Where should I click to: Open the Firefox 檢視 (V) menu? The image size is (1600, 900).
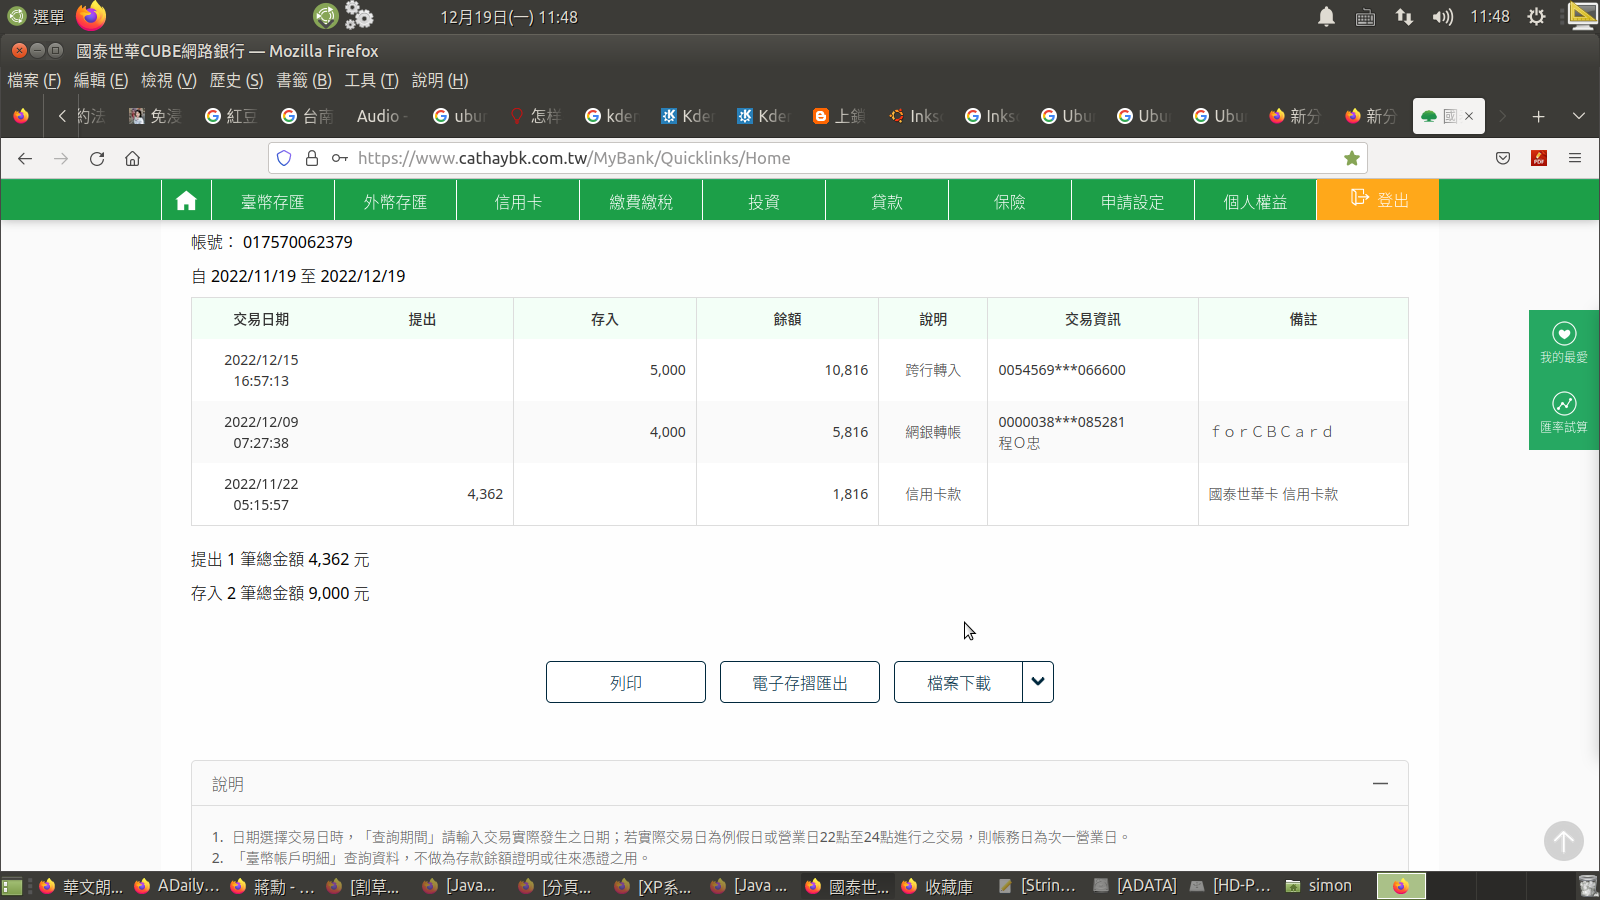[x=169, y=80]
